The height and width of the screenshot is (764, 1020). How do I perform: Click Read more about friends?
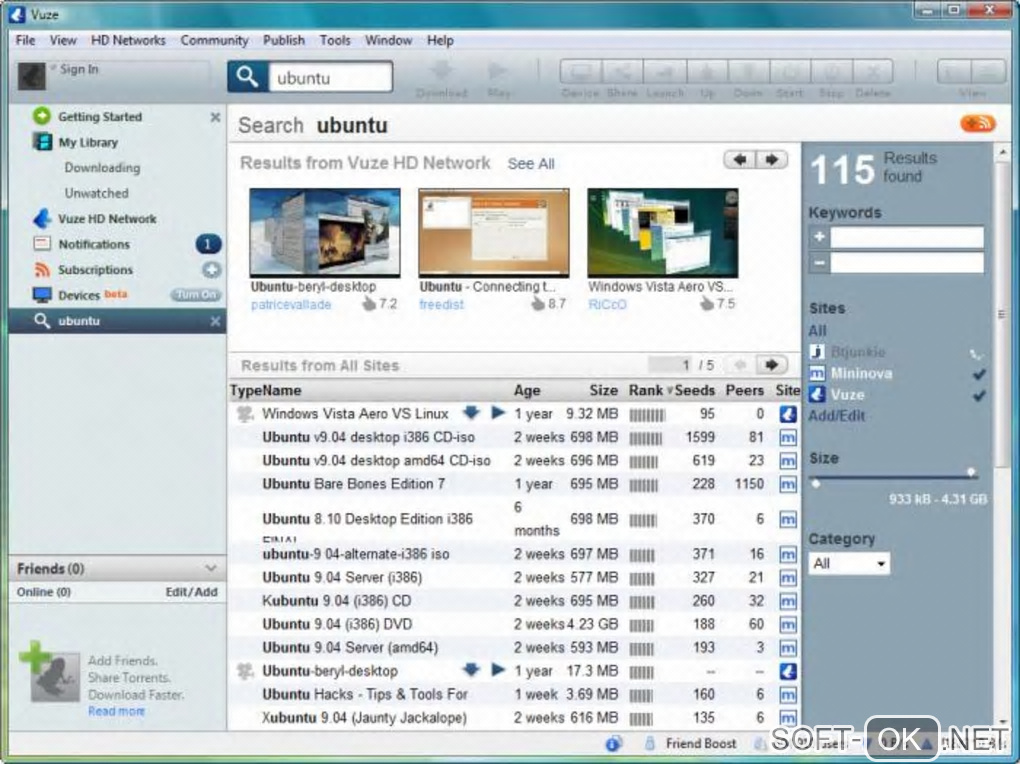pos(116,711)
